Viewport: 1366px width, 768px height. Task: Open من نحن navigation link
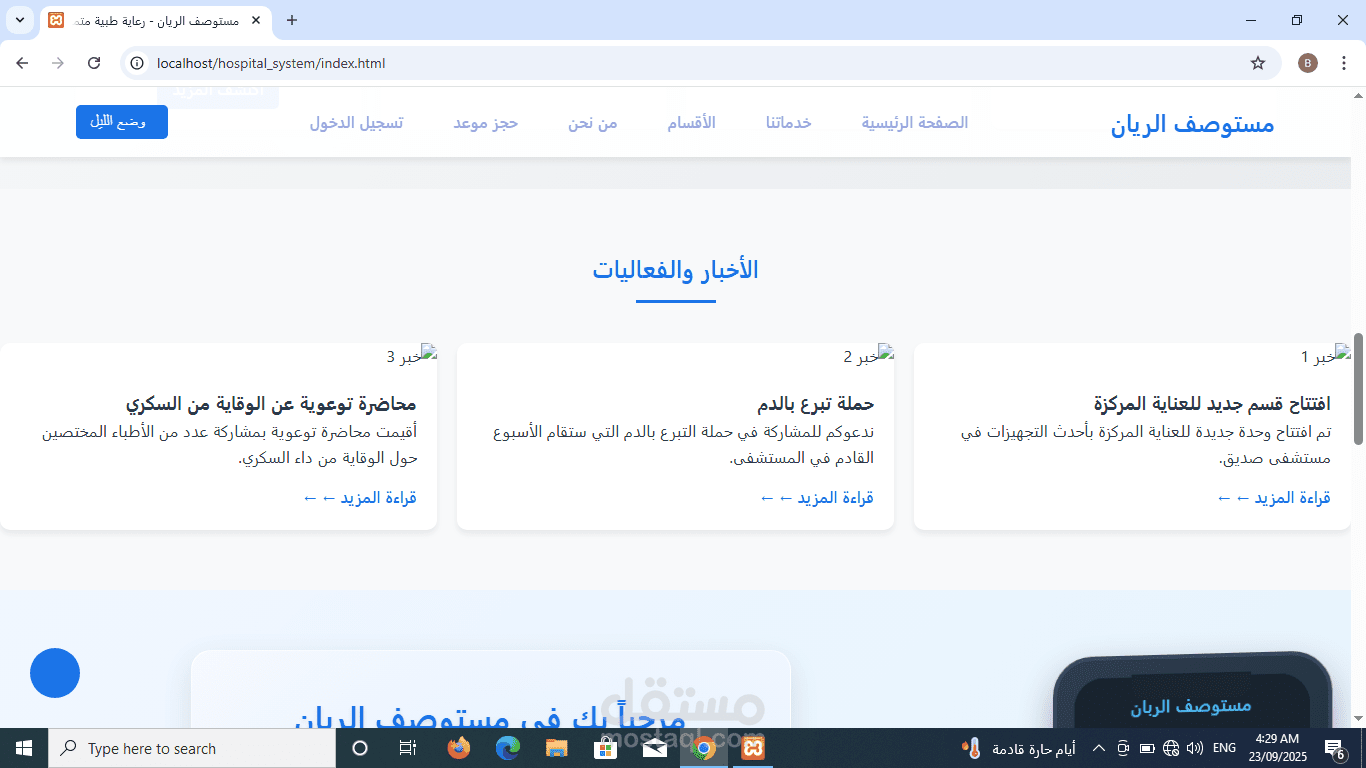[593, 123]
